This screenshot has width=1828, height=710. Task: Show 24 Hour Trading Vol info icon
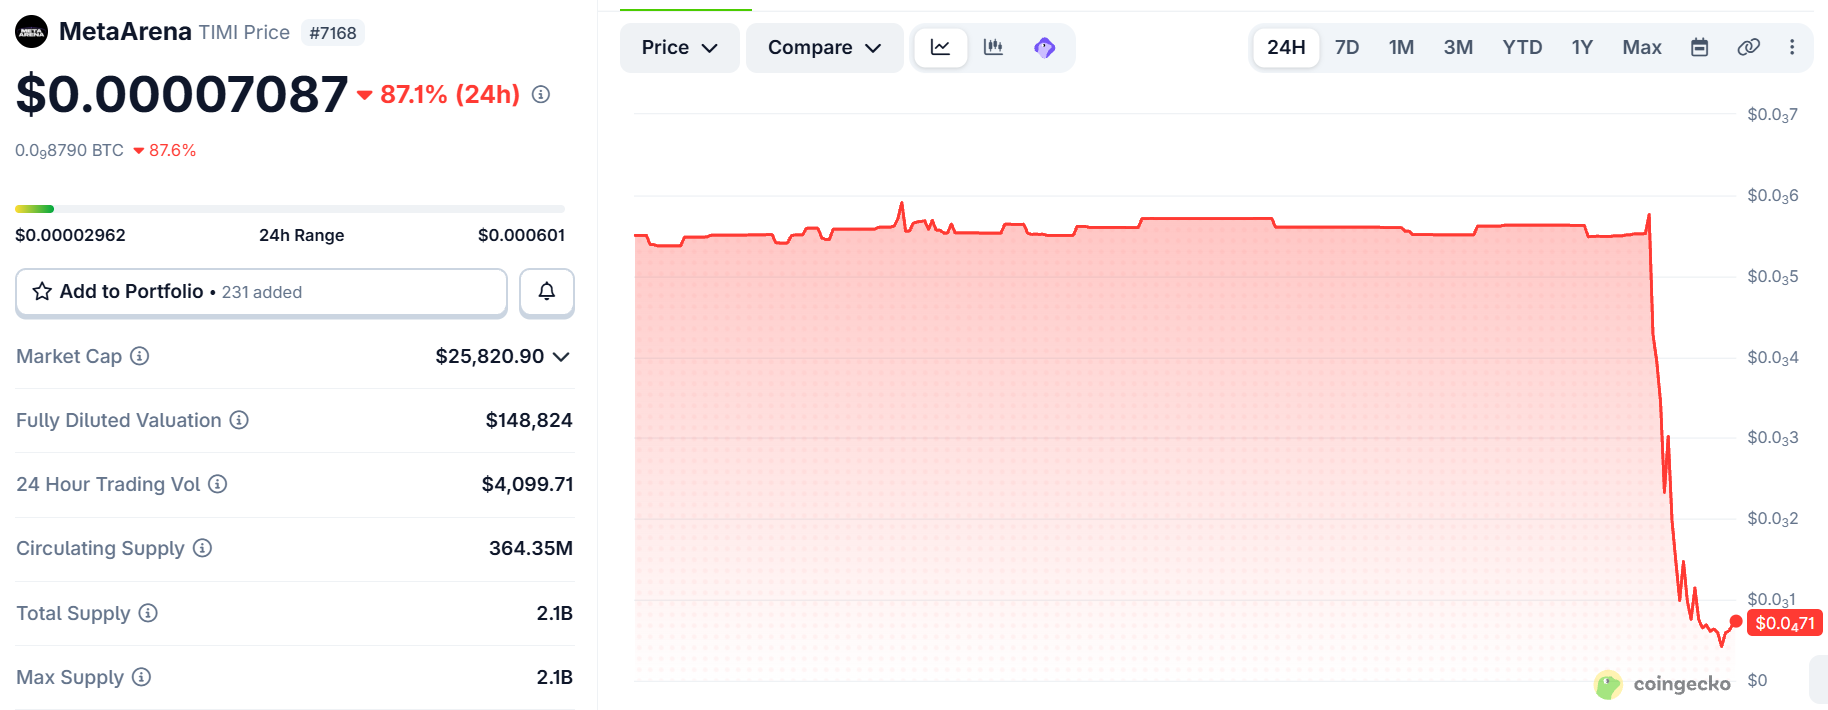tap(218, 484)
